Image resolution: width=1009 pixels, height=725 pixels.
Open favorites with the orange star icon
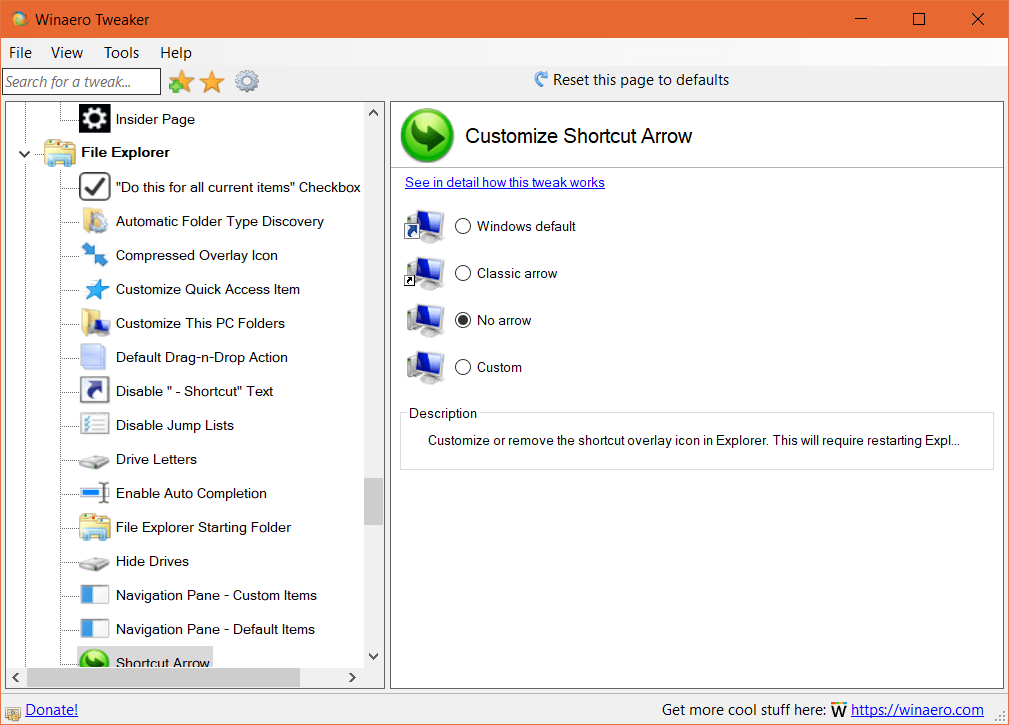[x=212, y=82]
